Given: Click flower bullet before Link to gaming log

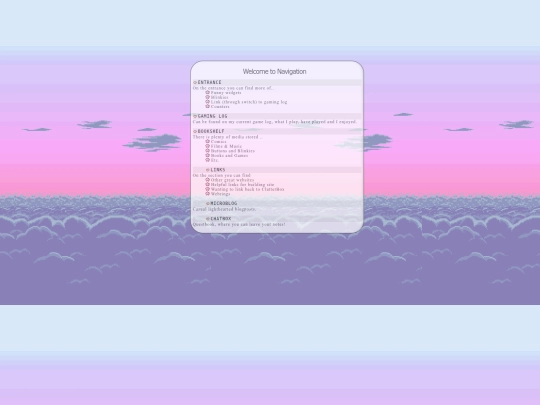Looking at the screenshot, I should (x=207, y=102).
